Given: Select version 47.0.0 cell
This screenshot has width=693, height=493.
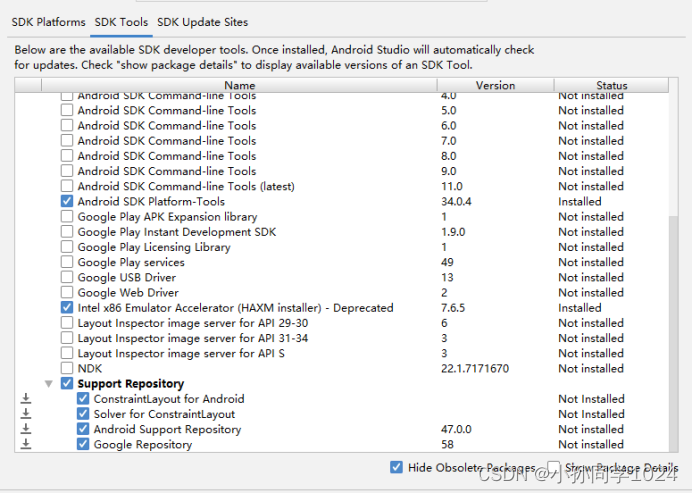Looking at the screenshot, I should 456,429.
